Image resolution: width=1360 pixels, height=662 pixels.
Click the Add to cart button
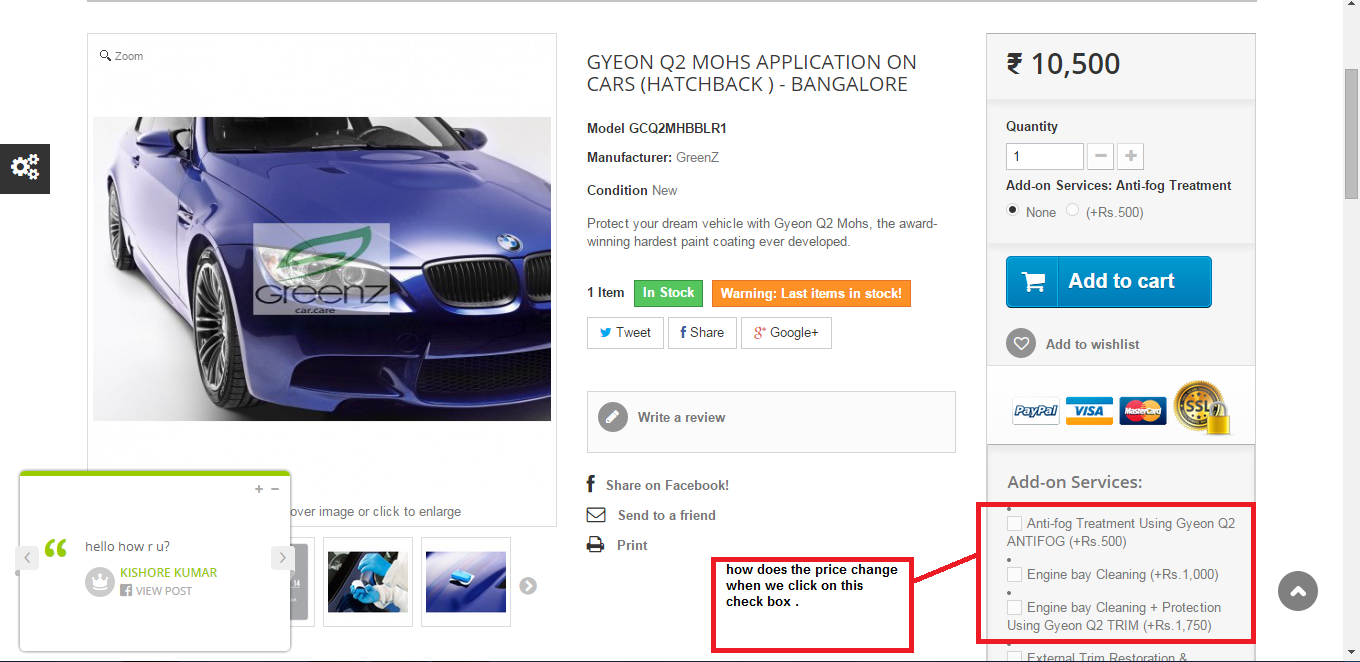point(1109,282)
